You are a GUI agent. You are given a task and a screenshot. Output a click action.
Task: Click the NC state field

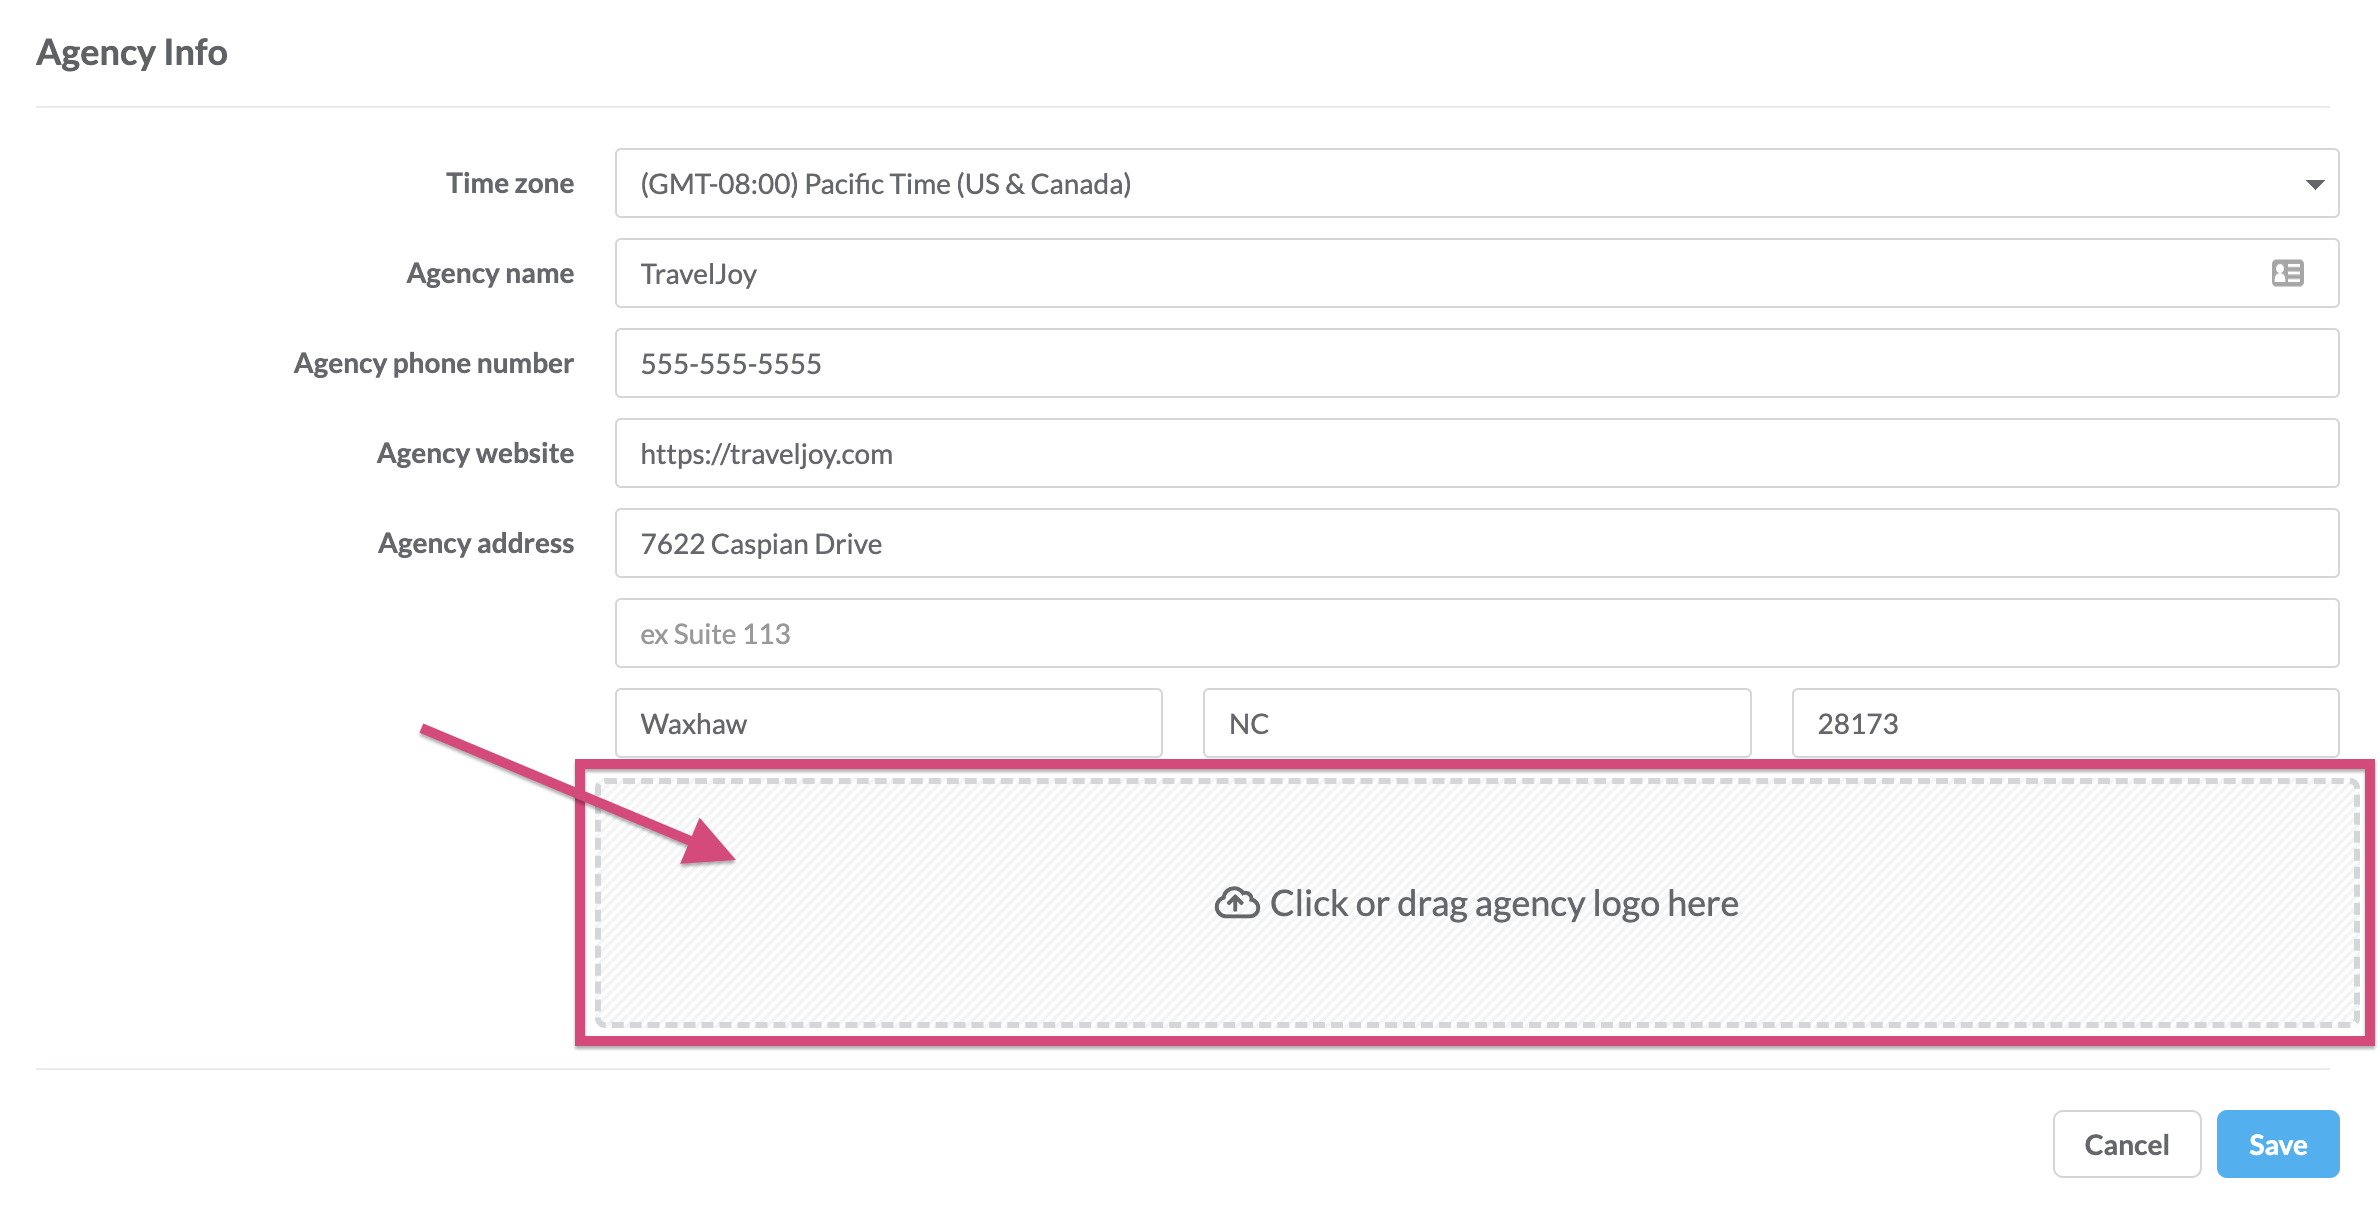[1477, 723]
